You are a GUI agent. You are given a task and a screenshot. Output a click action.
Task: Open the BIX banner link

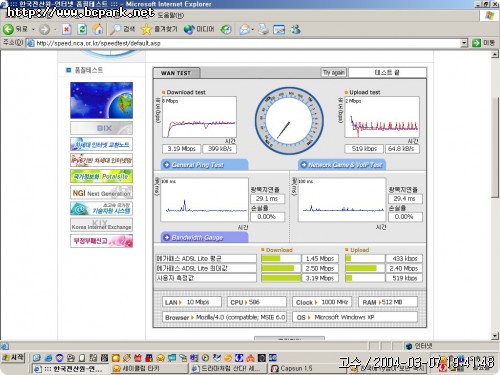pos(101,128)
